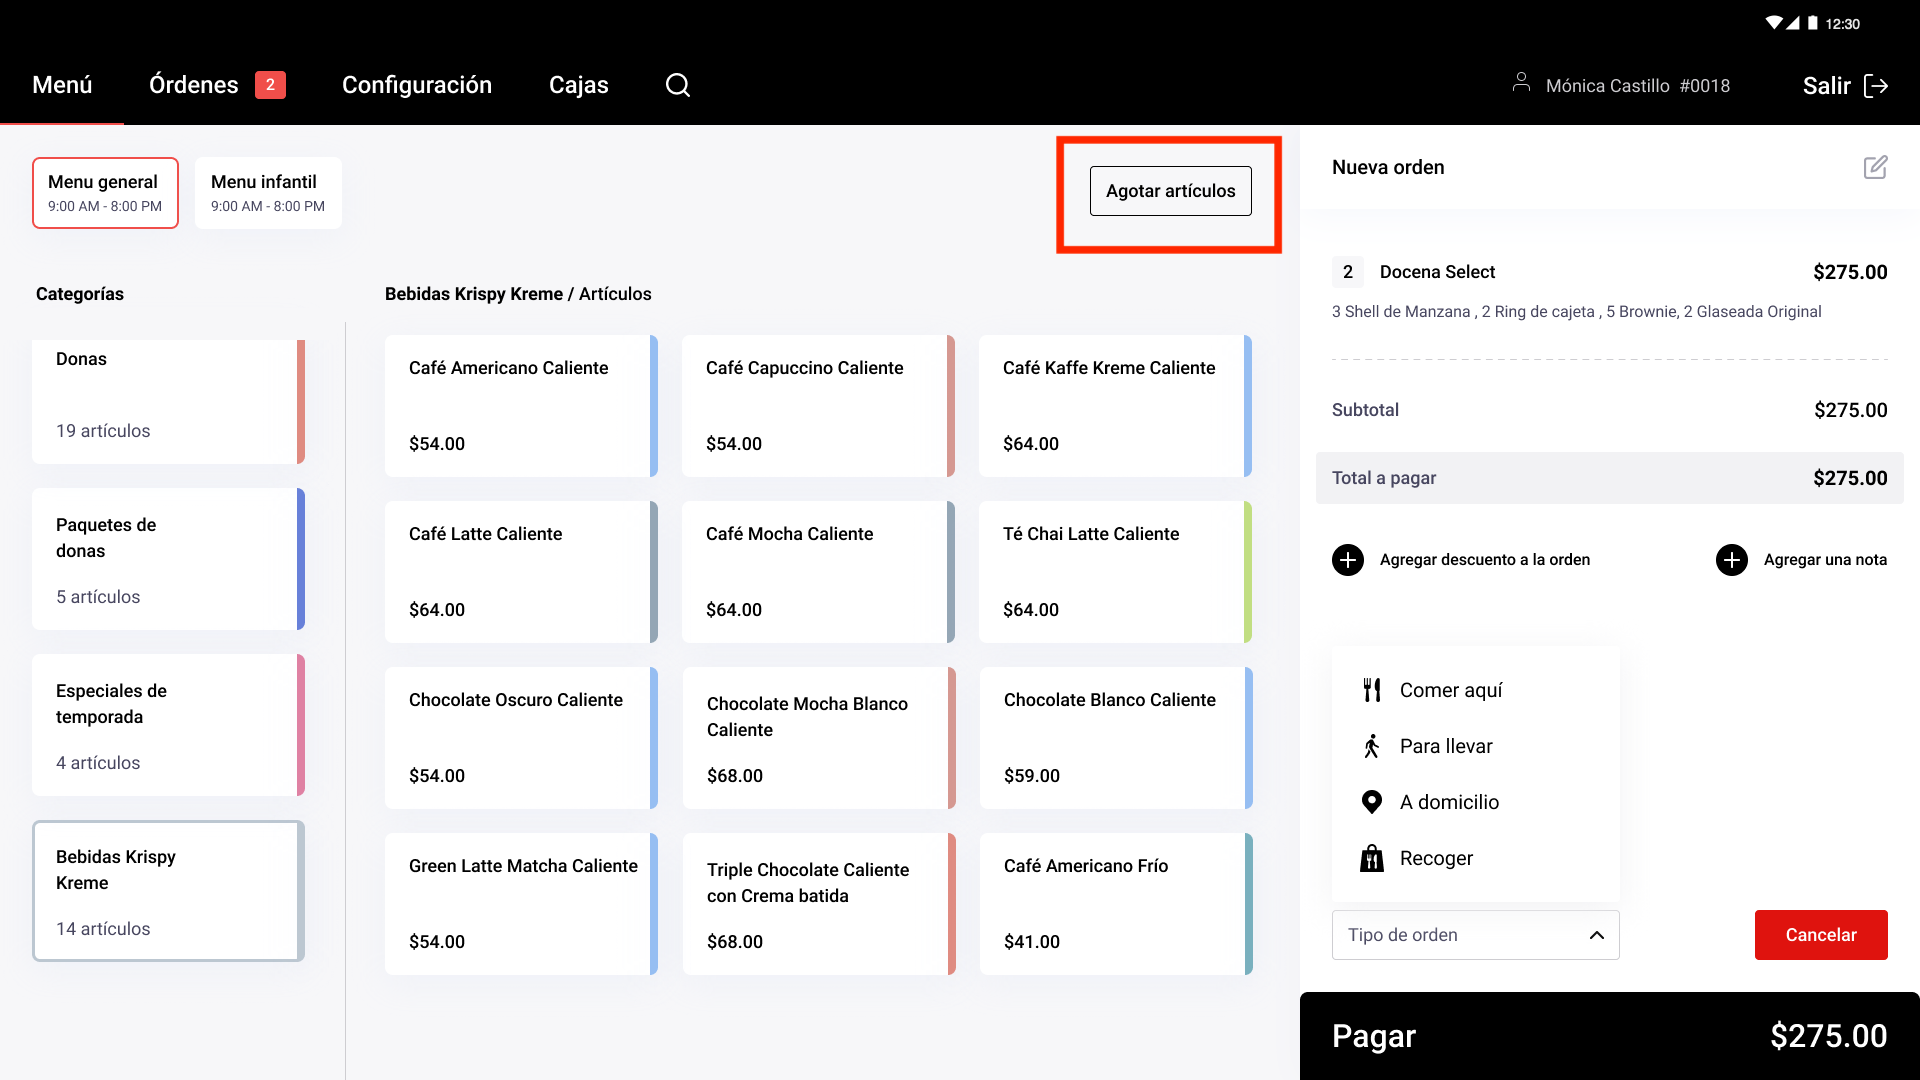This screenshot has width=1920, height=1080.
Task: Click the logout arrow icon
Action: [1876, 86]
